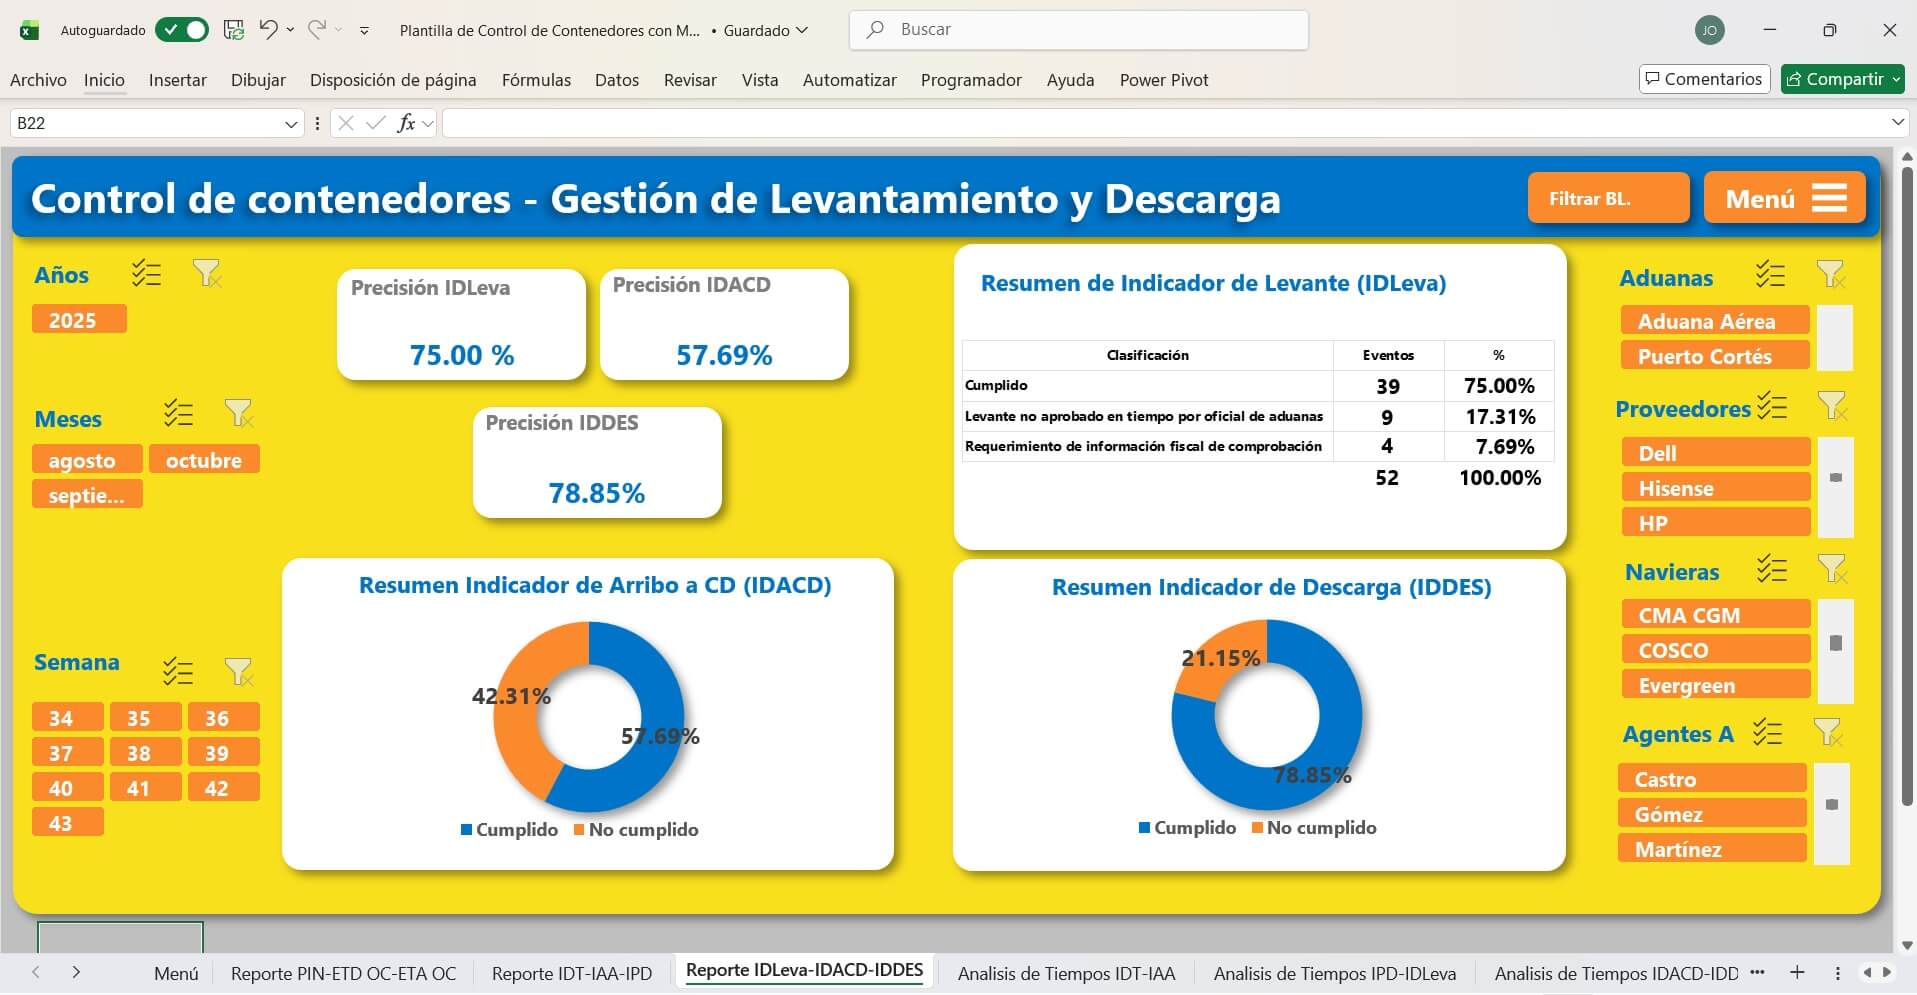Open the Comentarios button
Screen dimensions: 1917x995
[x=1705, y=79]
